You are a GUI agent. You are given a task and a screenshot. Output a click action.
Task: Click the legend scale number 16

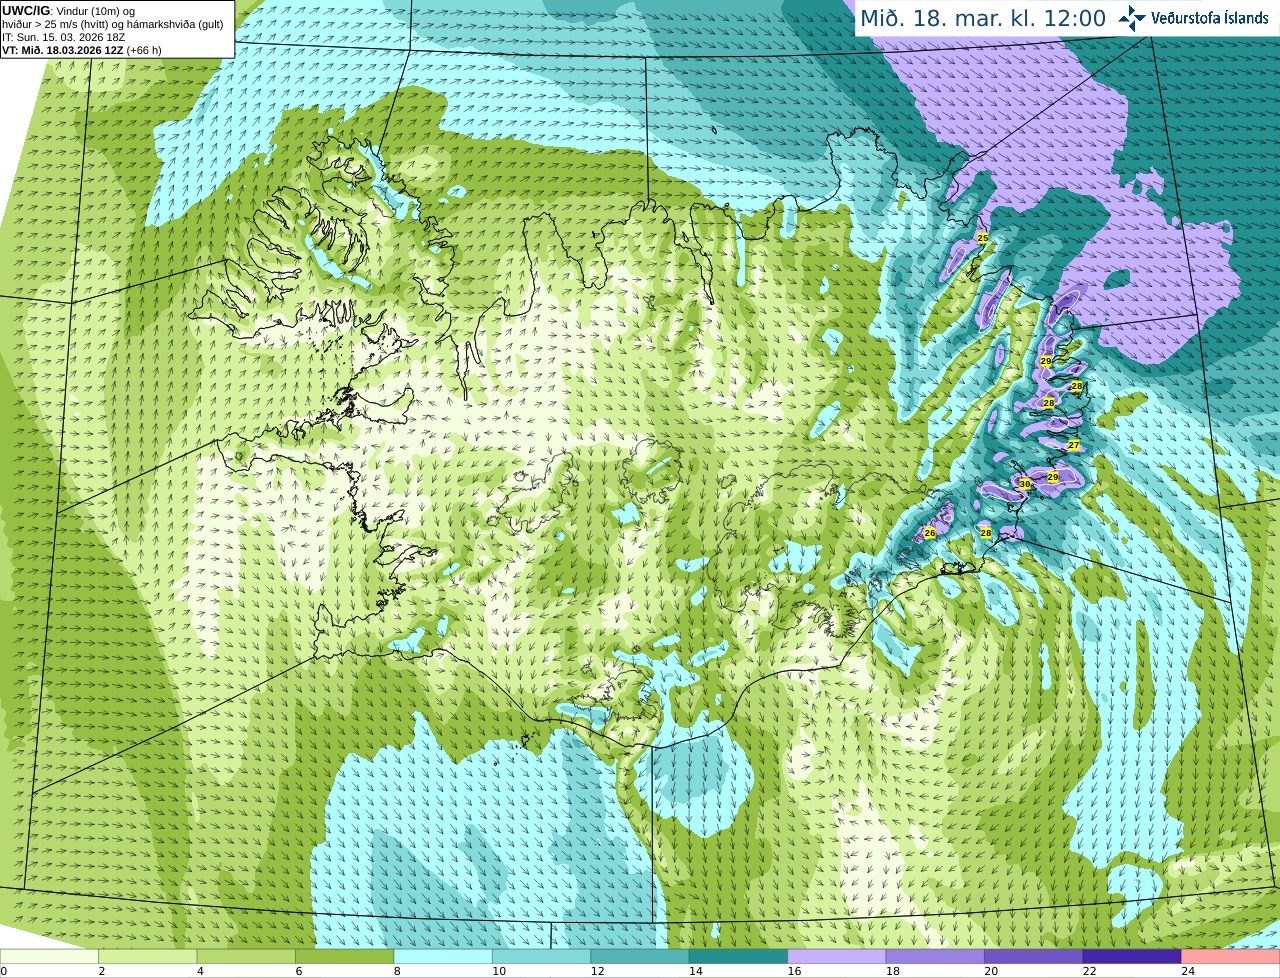coord(794,971)
